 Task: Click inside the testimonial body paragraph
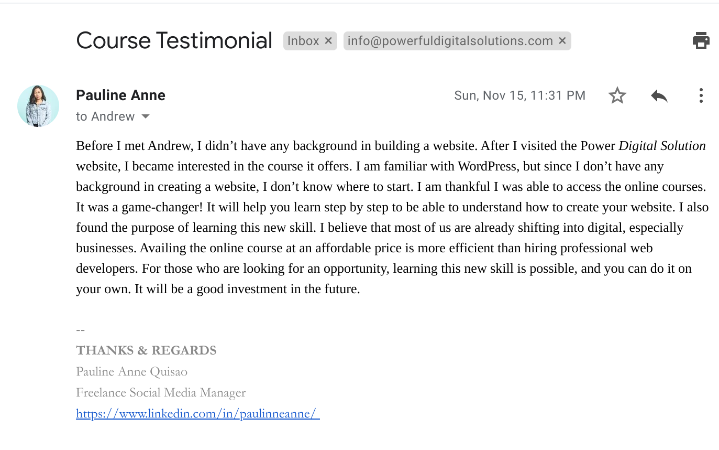(x=390, y=217)
